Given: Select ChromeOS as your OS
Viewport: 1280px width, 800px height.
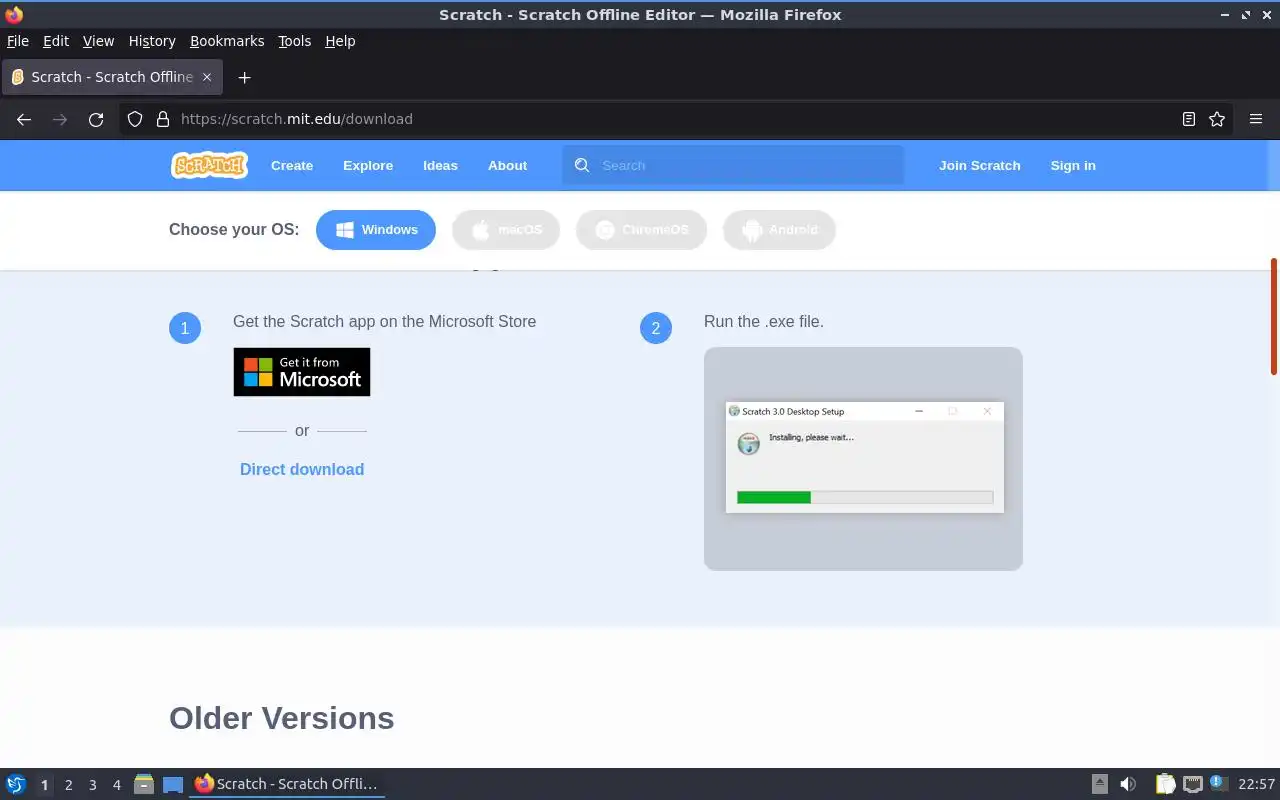Looking at the screenshot, I should tap(641, 230).
